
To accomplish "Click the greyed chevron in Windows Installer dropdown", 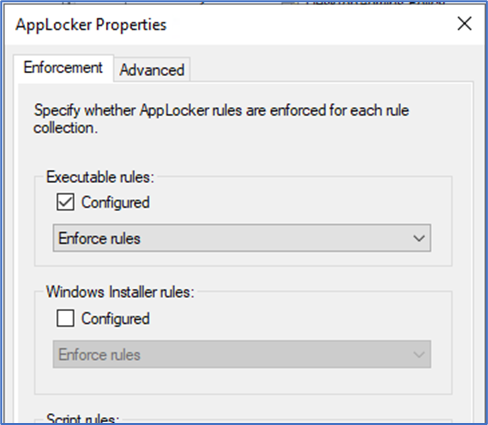I will (x=419, y=354).
